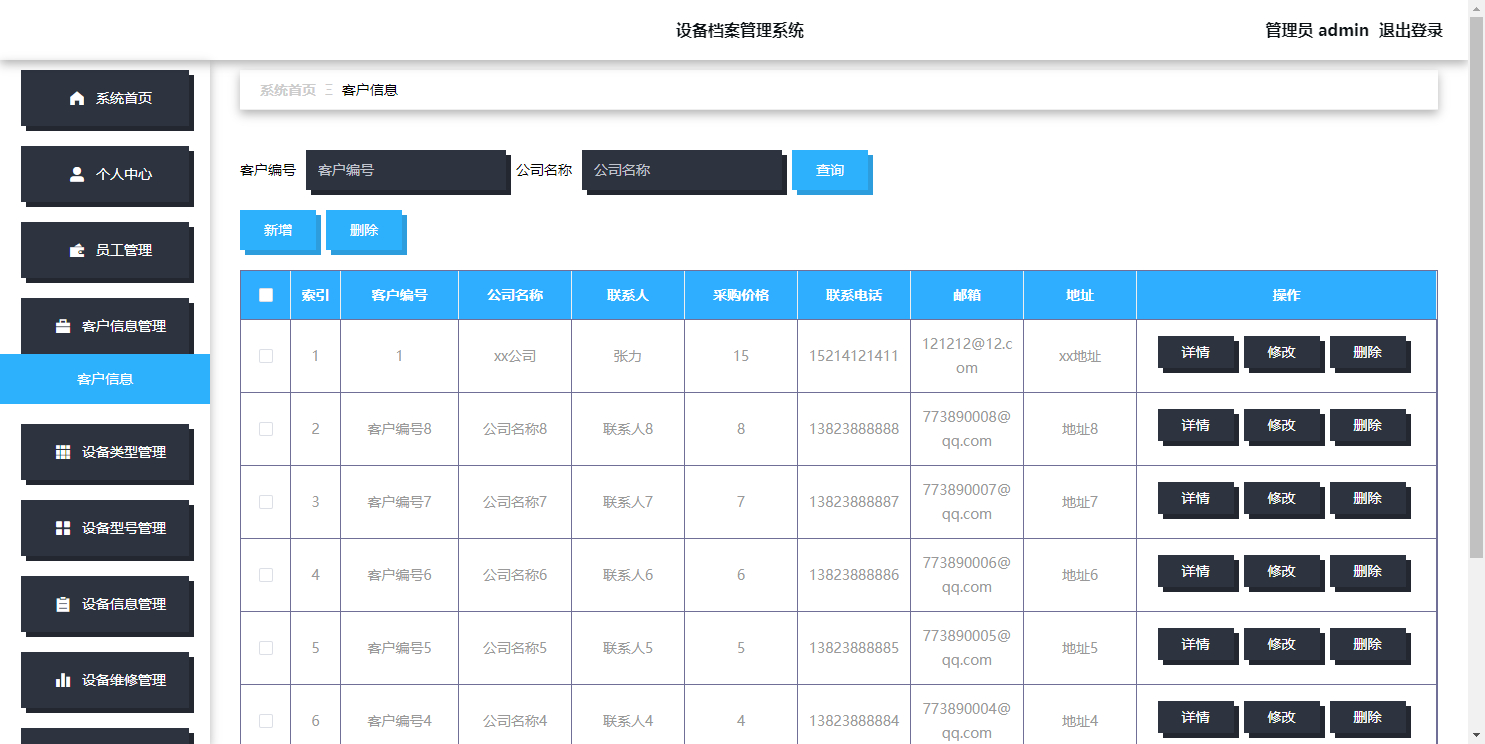Open 详情 for 公司名称7 row
Screen dimensions: 1485x744
pyautogui.click(x=1196, y=498)
